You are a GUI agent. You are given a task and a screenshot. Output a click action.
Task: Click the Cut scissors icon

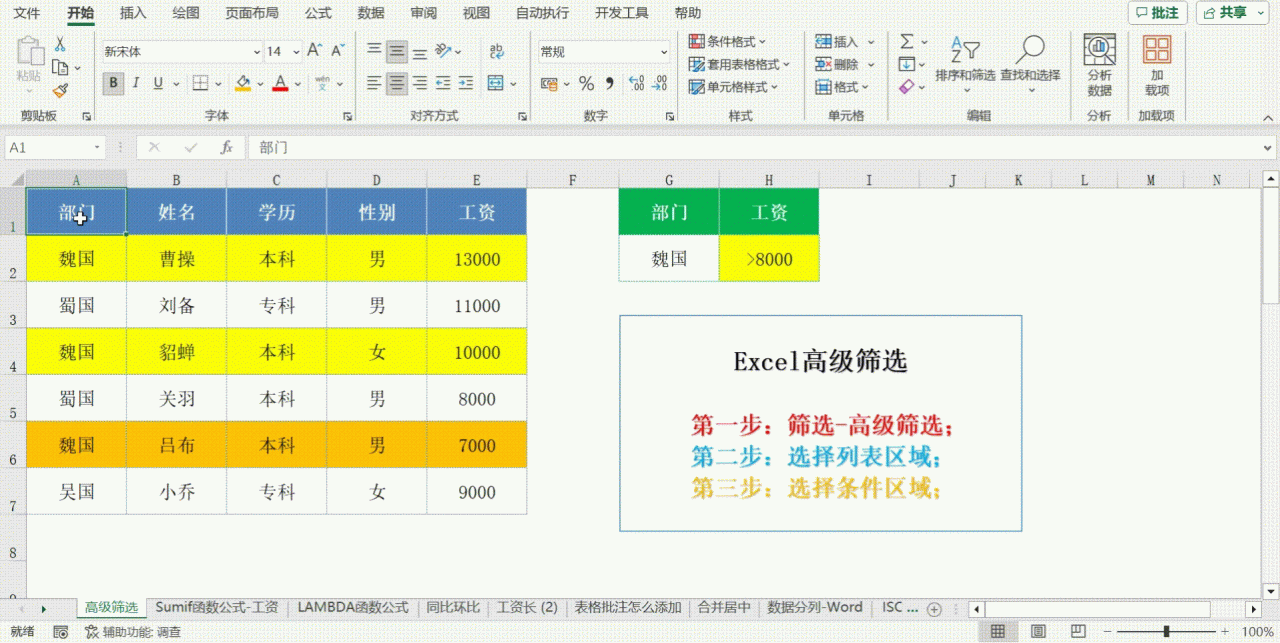pyautogui.click(x=60, y=44)
